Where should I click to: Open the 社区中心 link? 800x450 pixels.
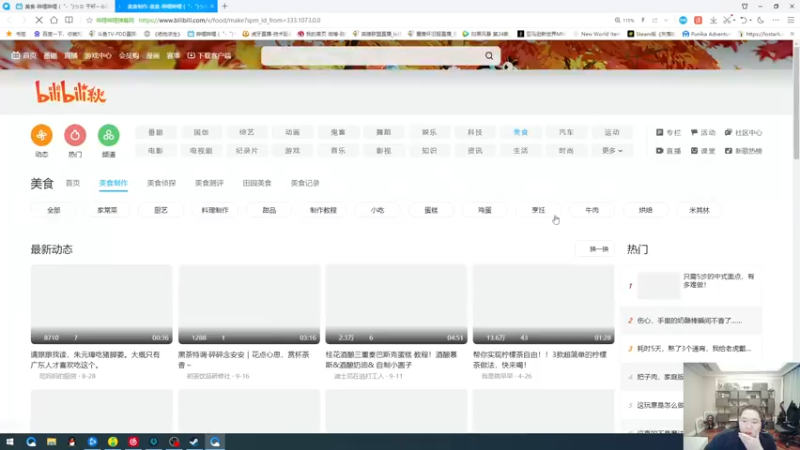click(x=743, y=132)
